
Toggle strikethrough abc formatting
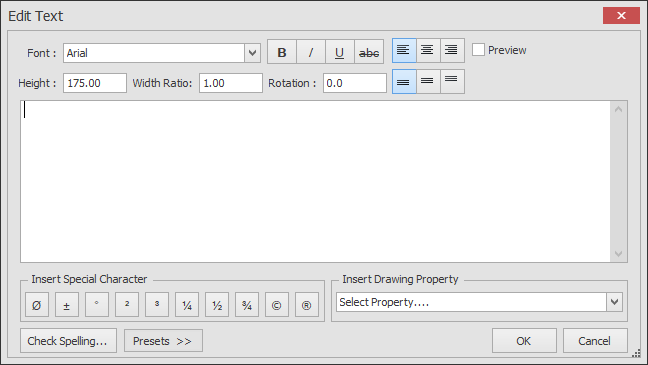click(x=369, y=52)
